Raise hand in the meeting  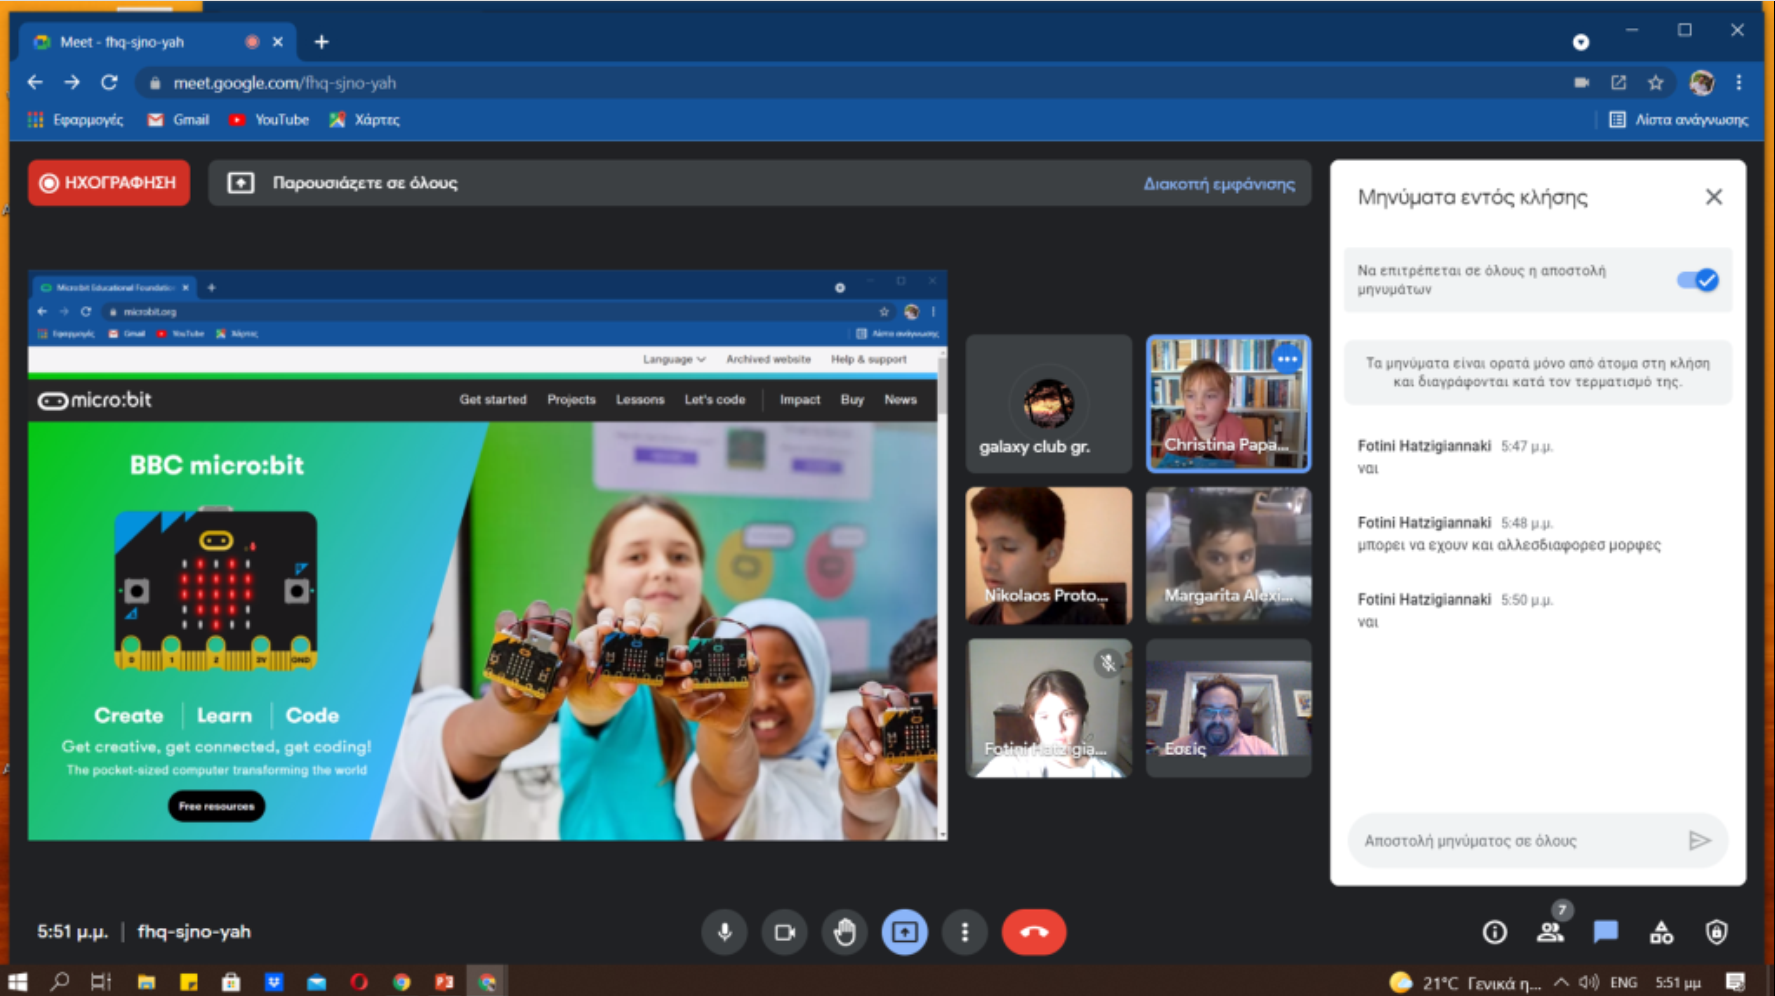(x=845, y=932)
